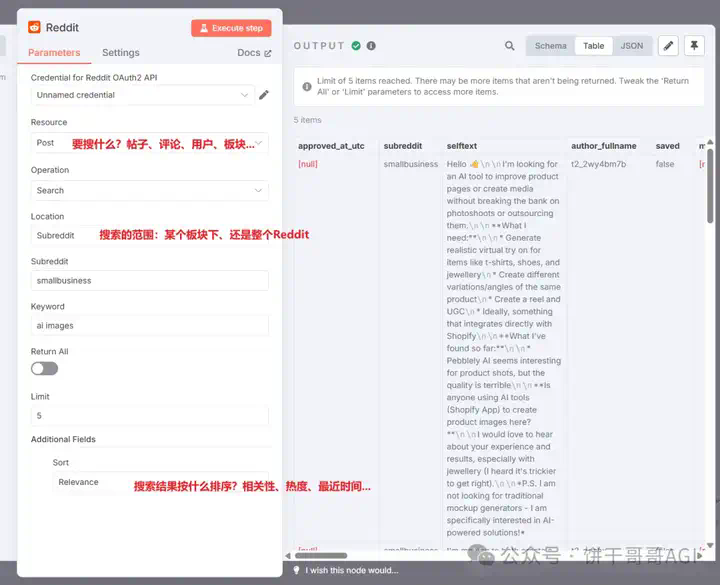
Task: Click the lightbulb icon at bottom
Action: tap(297, 570)
